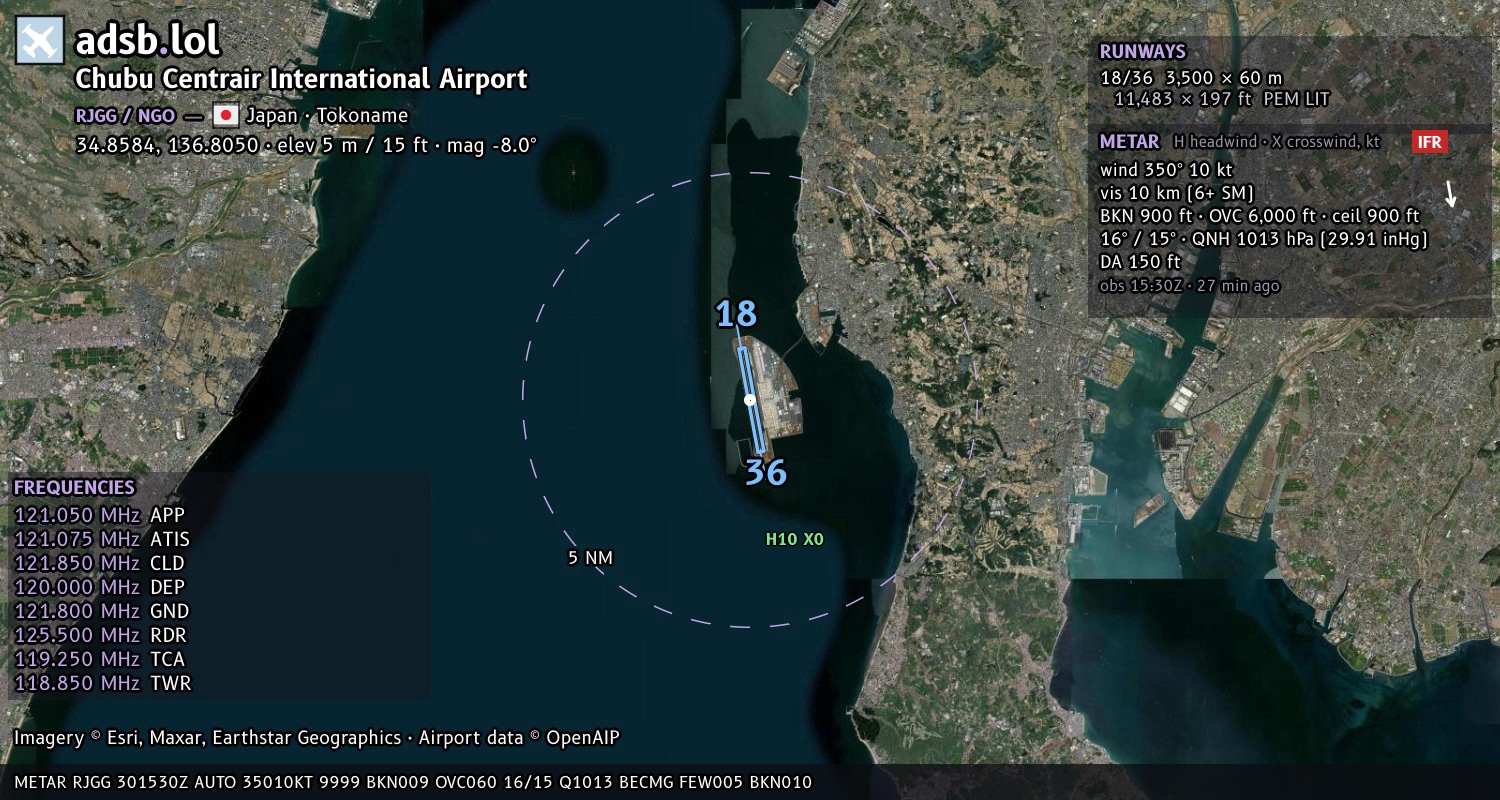Select the 121.075 MHz ATIS frequency

(102, 539)
